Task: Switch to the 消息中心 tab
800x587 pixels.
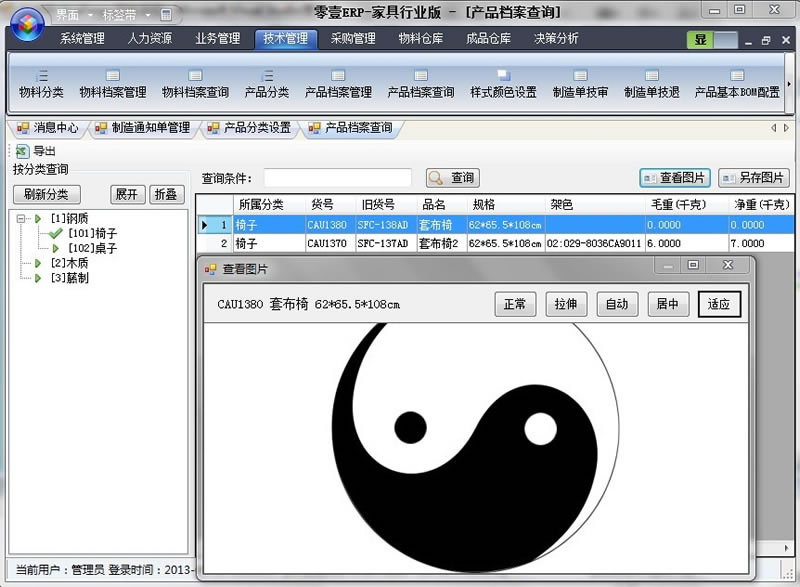Action: coord(48,128)
